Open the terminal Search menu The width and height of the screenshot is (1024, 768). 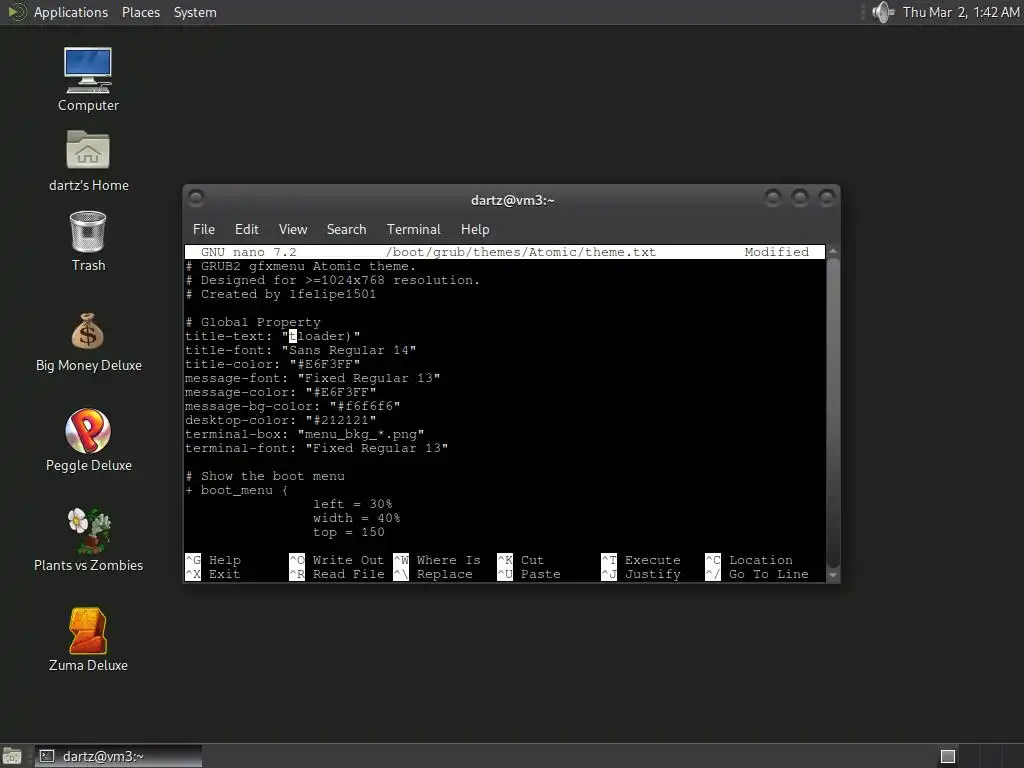pos(346,229)
